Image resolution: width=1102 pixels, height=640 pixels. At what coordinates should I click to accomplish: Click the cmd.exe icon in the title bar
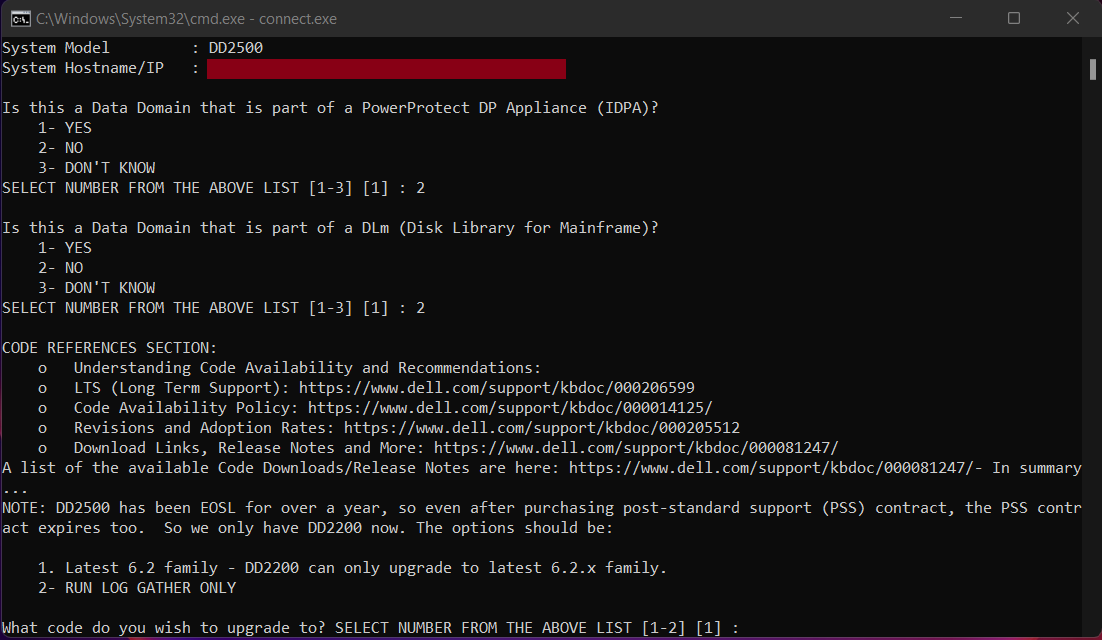[x=19, y=18]
